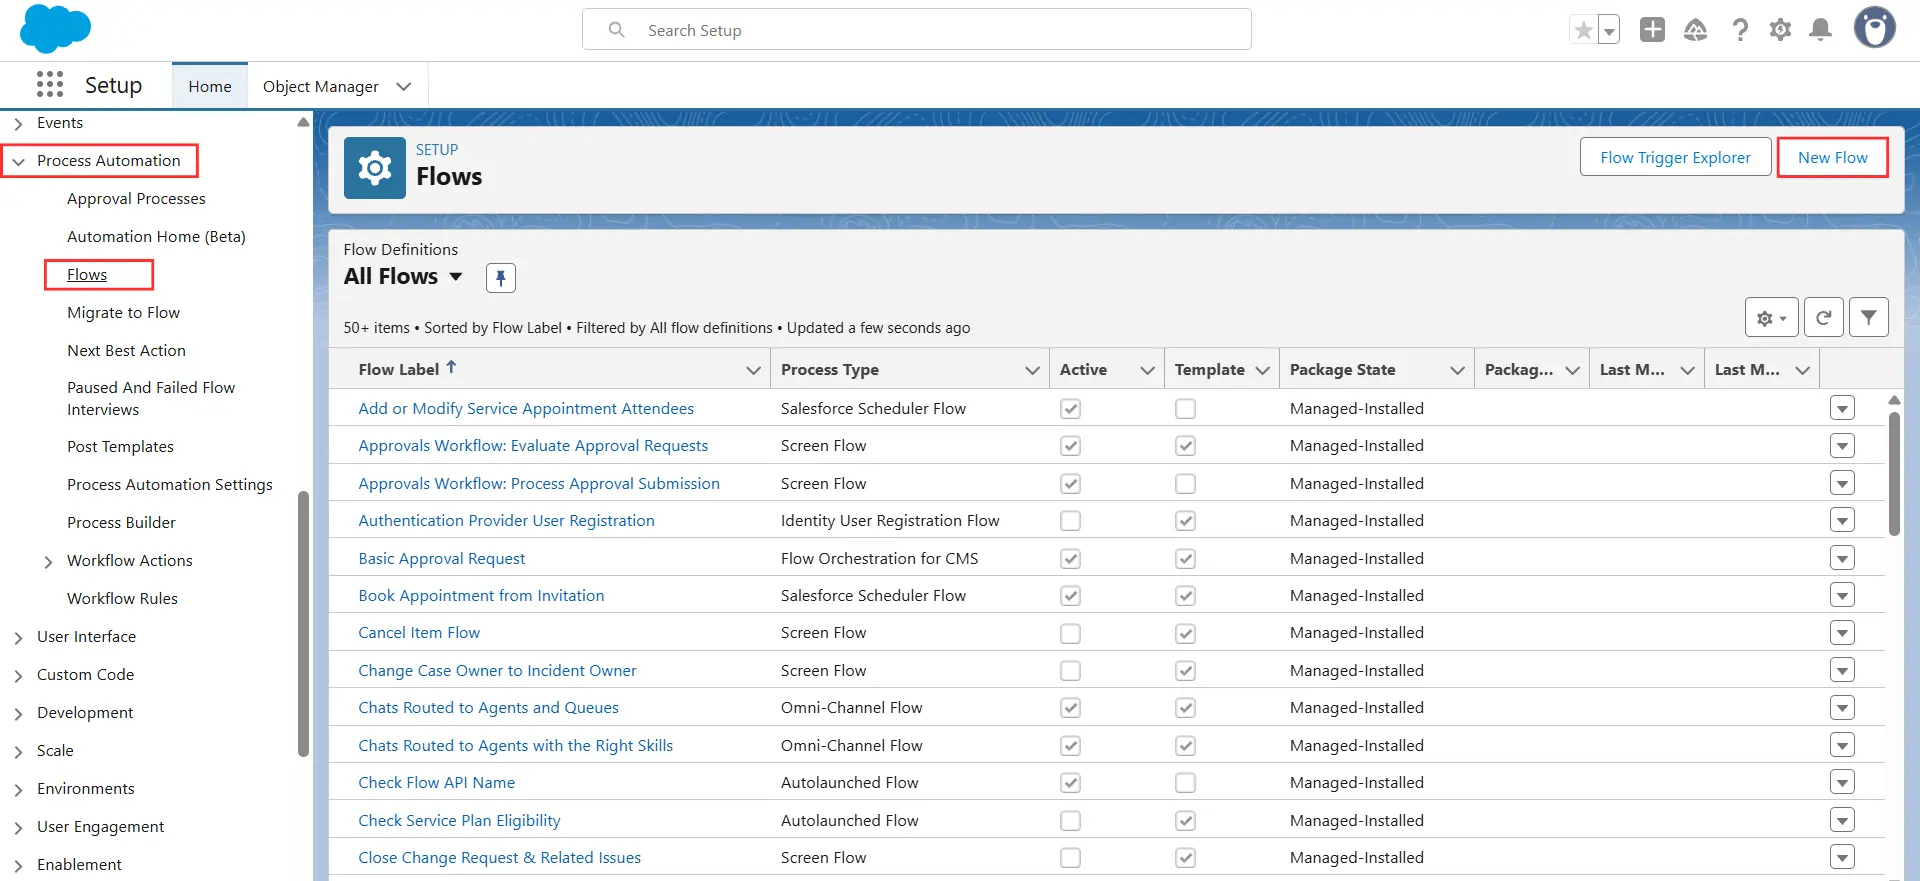This screenshot has height=881, width=1920.
Task: Toggle Template checkbox for Add or Modify Service Appointment Attendees
Action: point(1185,409)
